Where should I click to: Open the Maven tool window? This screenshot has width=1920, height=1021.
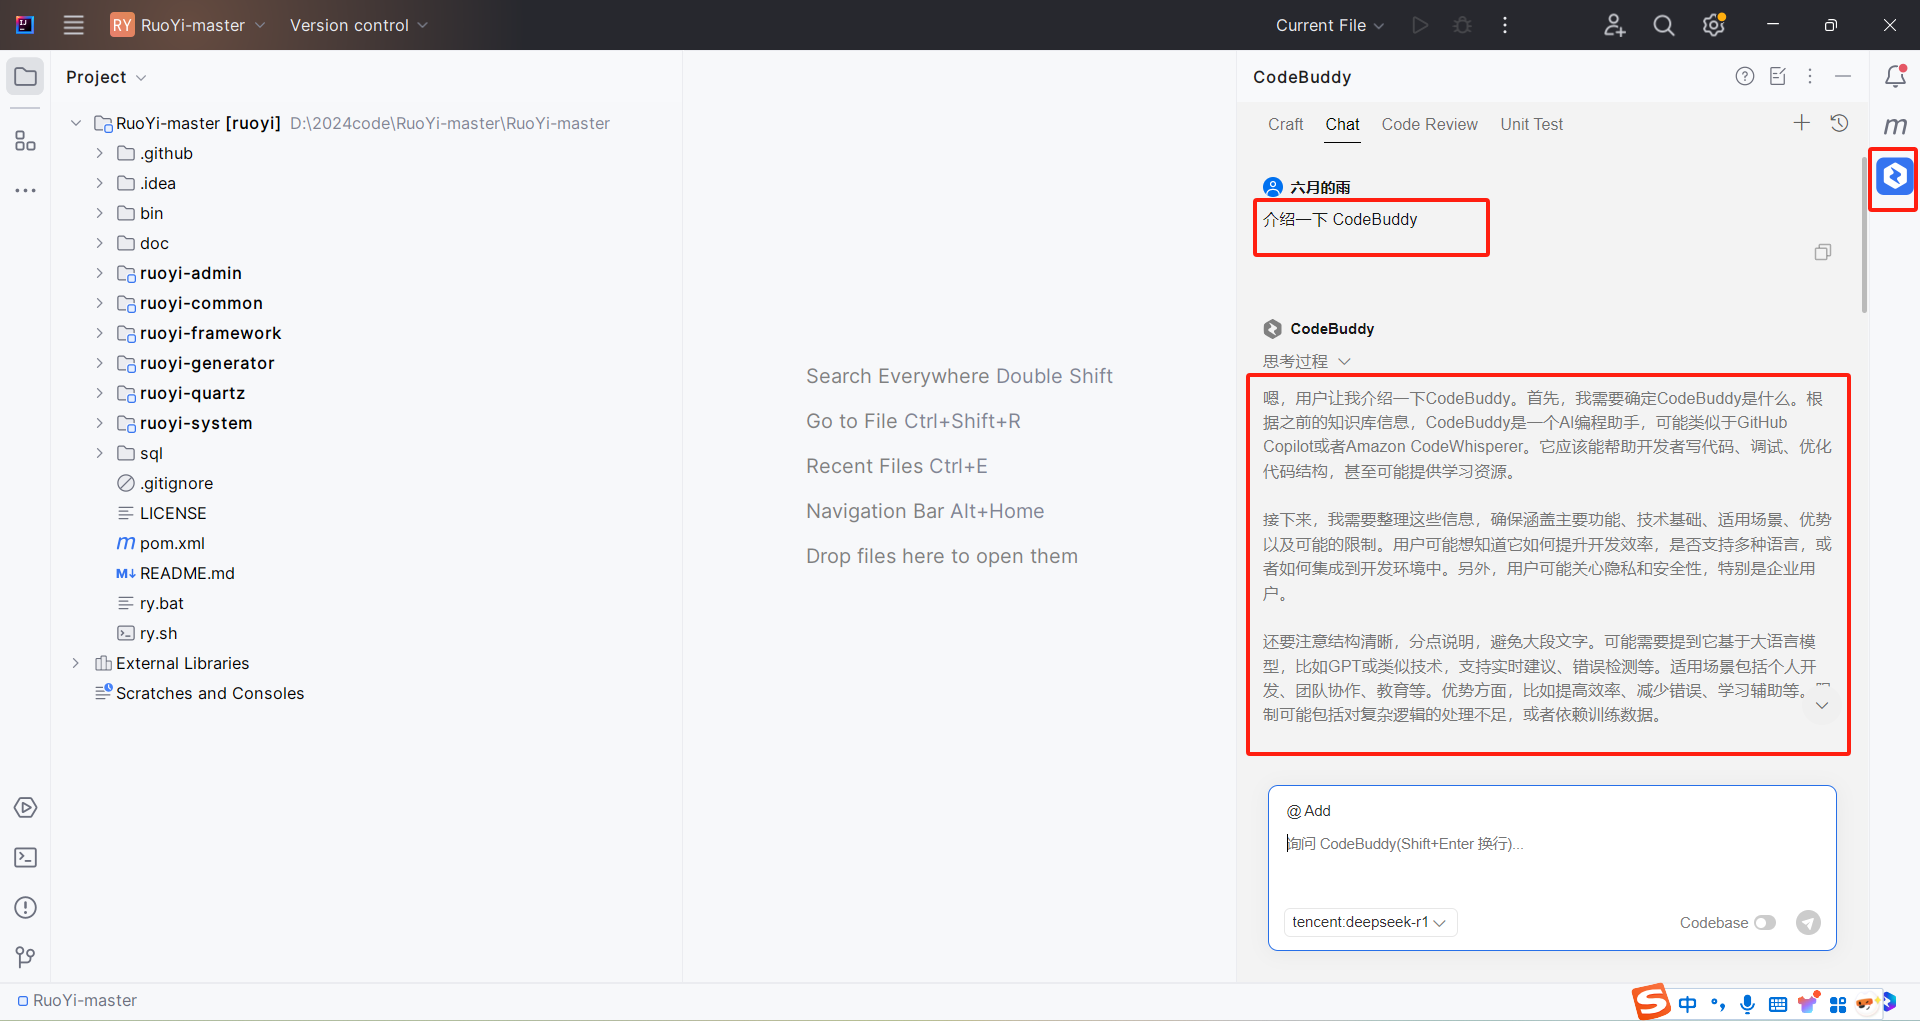1895,126
